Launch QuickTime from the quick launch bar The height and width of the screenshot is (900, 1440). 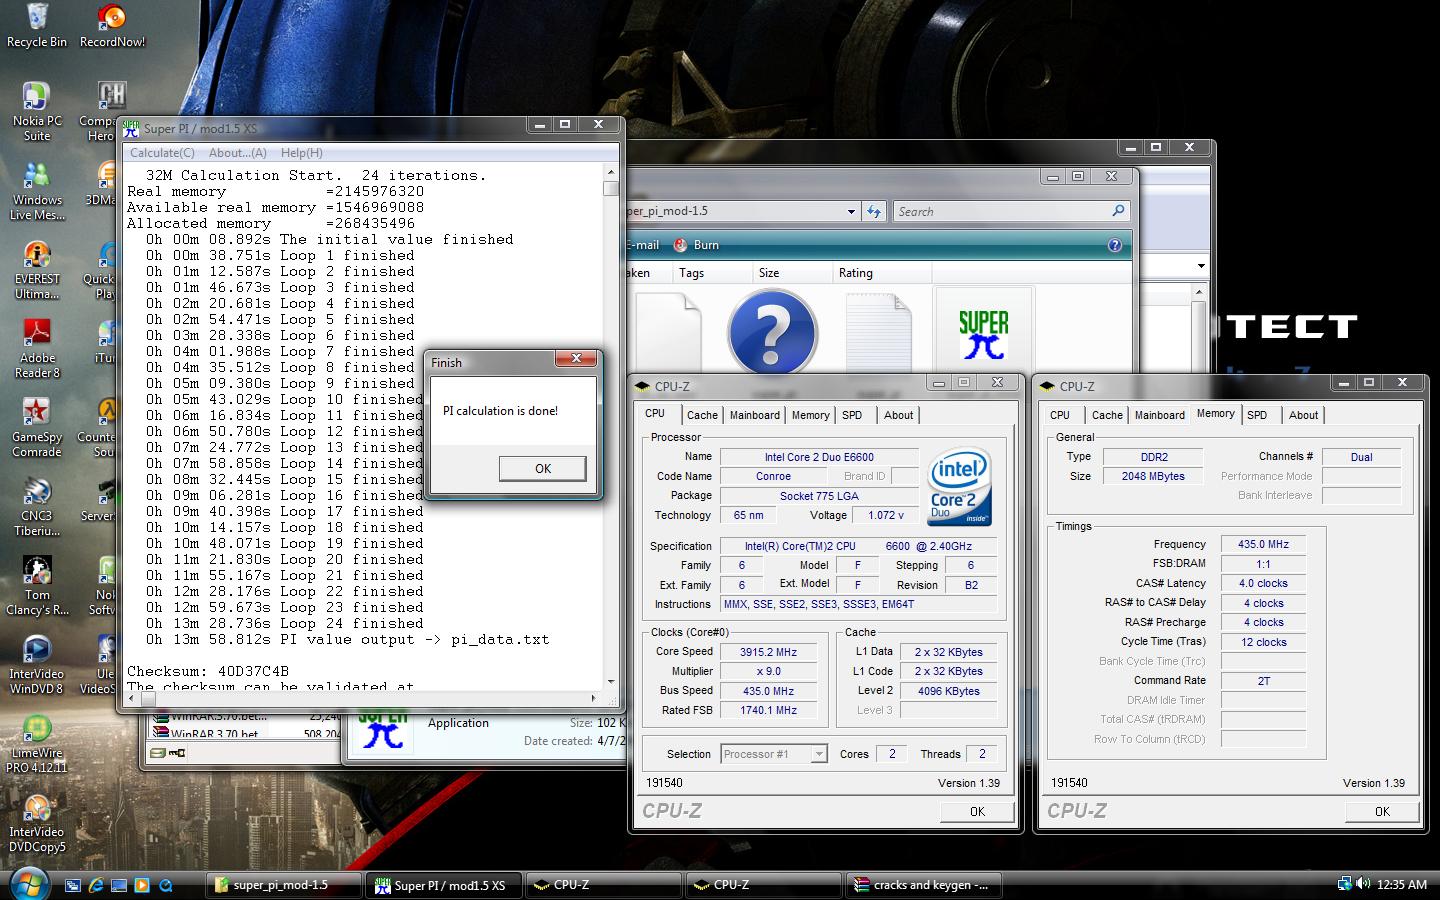(x=165, y=885)
